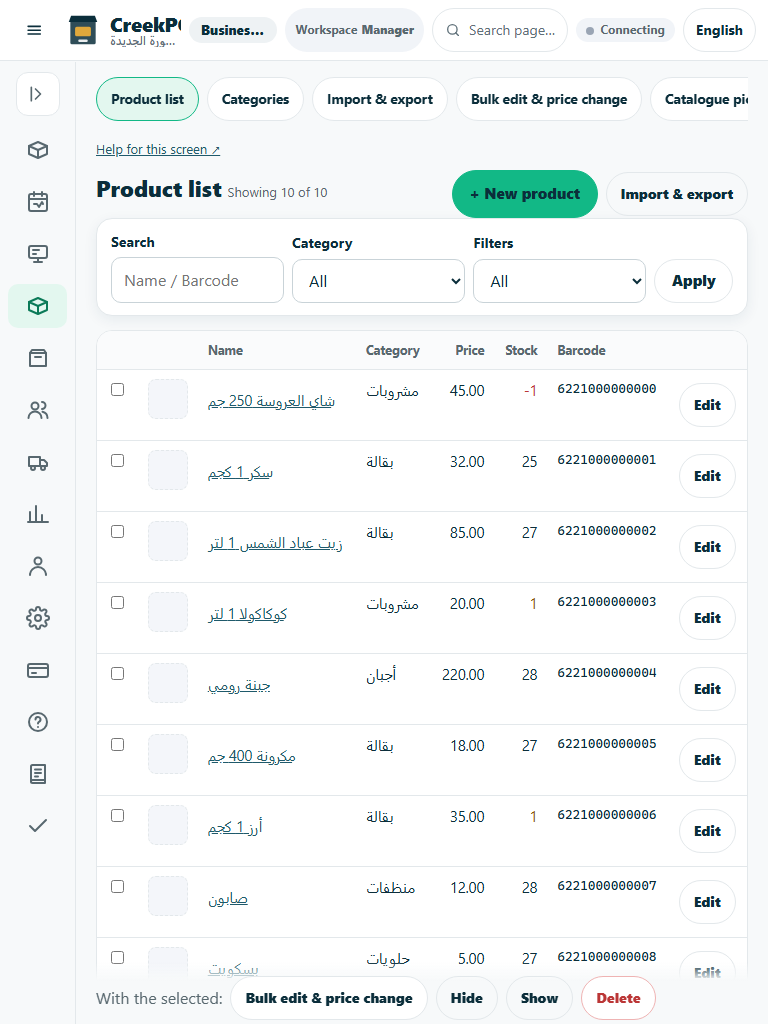Image resolution: width=768 pixels, height=1024 pixels.
Task: Tick checkbox for barcode 6221000000008 row
Action: pyautogui.click(x=118, y=957)
